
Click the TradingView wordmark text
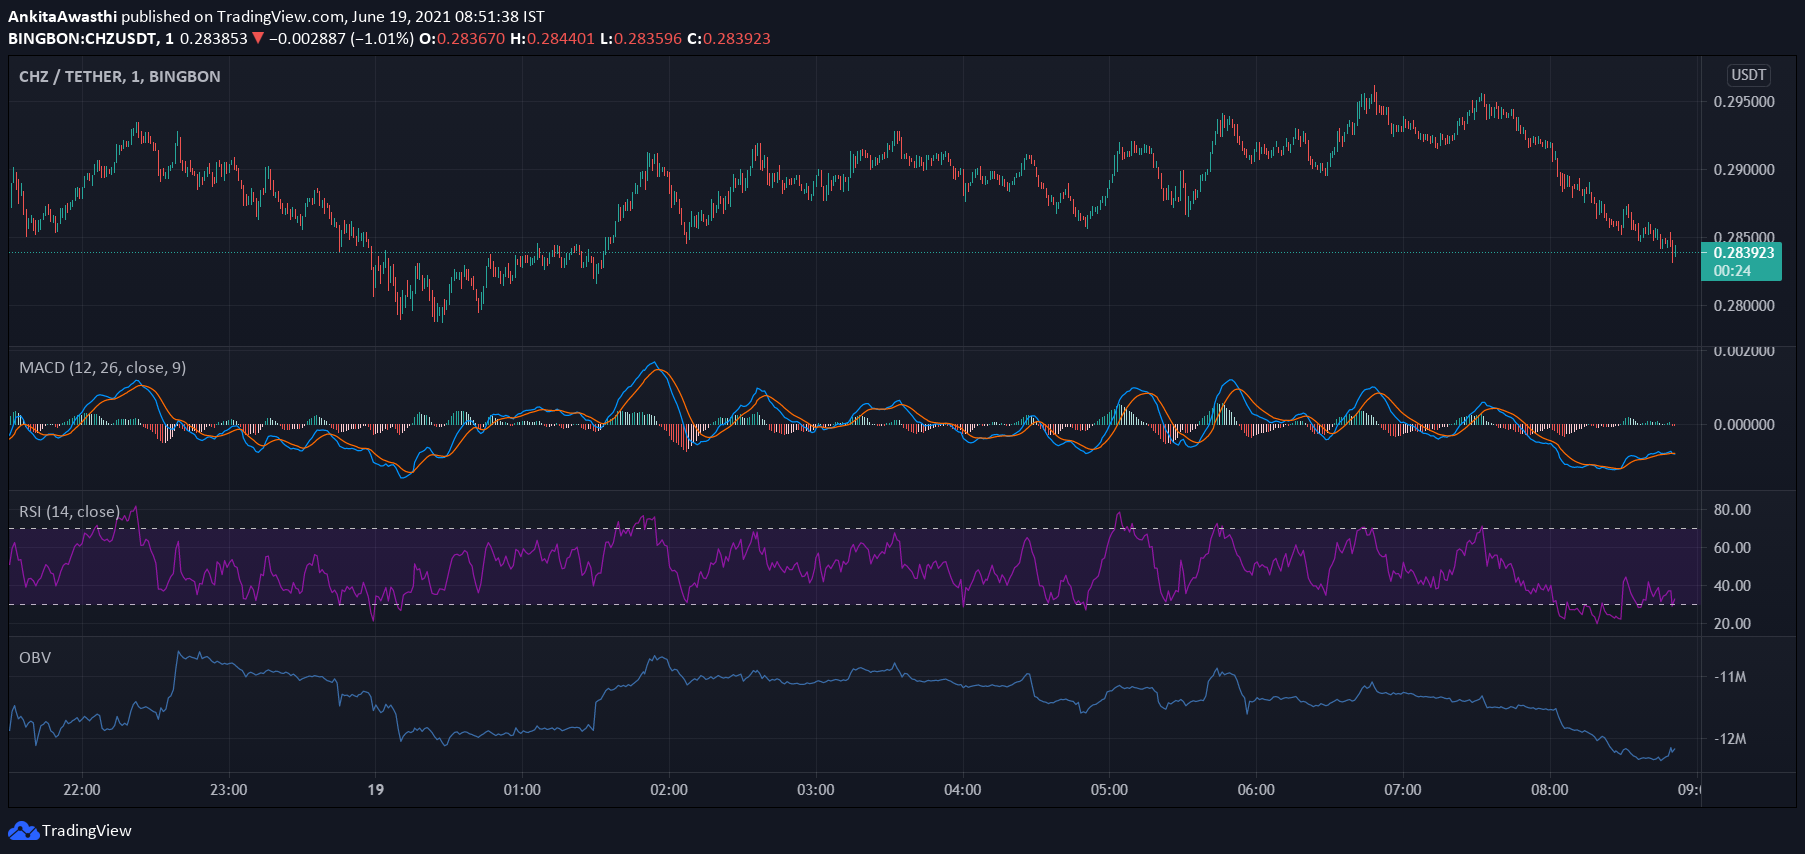(87, 831)
